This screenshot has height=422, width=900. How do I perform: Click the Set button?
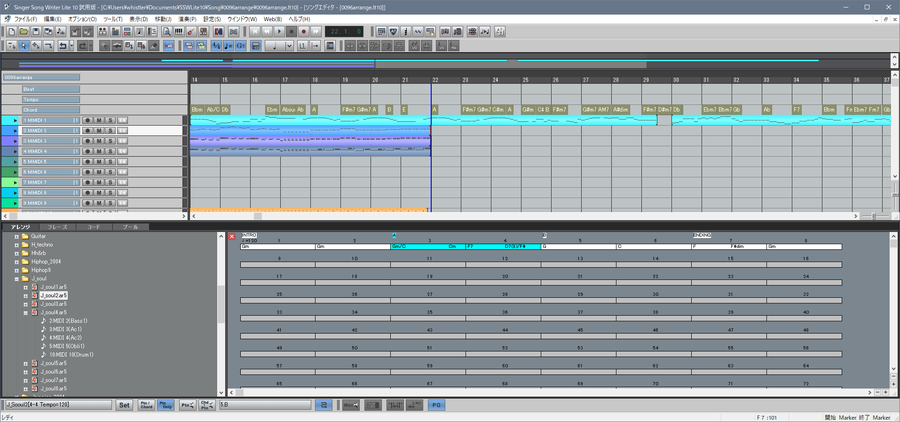tap(124, 405)
